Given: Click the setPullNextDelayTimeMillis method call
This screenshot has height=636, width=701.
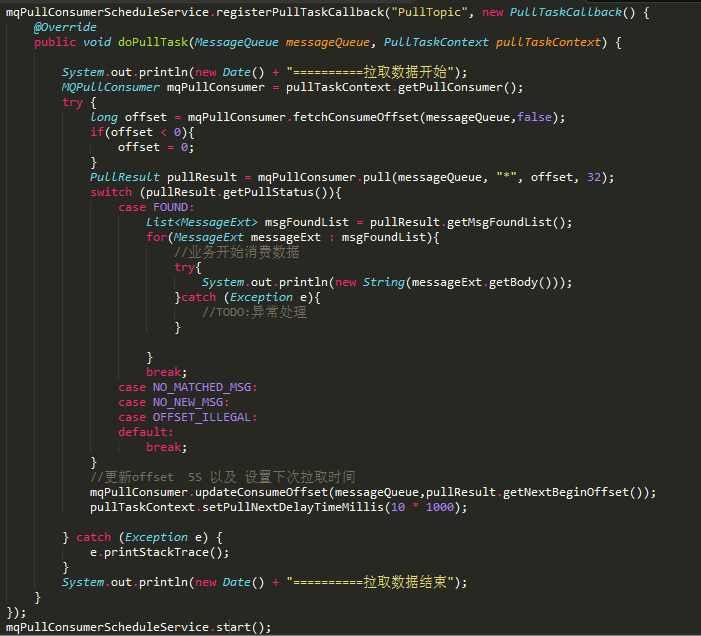Looking at the screenshot, I should coord(293,507).
